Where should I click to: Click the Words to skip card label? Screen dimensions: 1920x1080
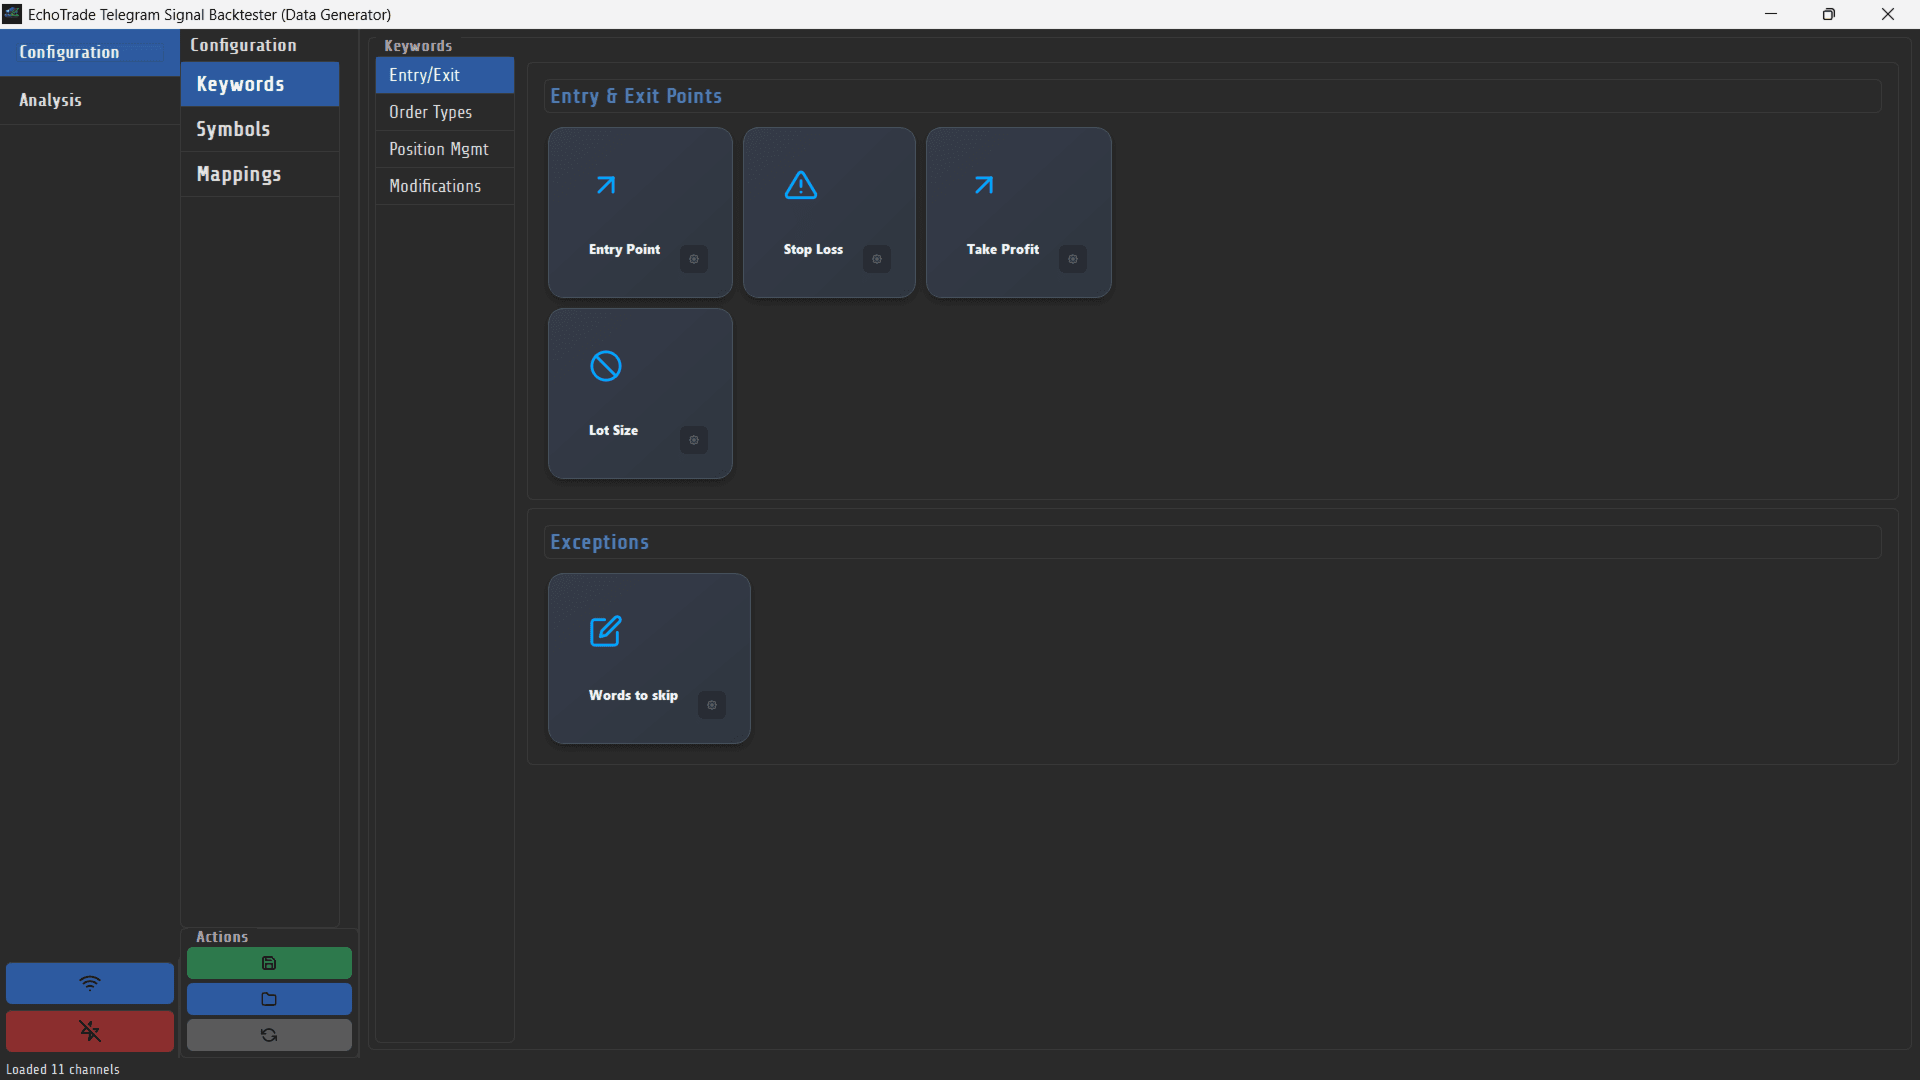[633, 695]
